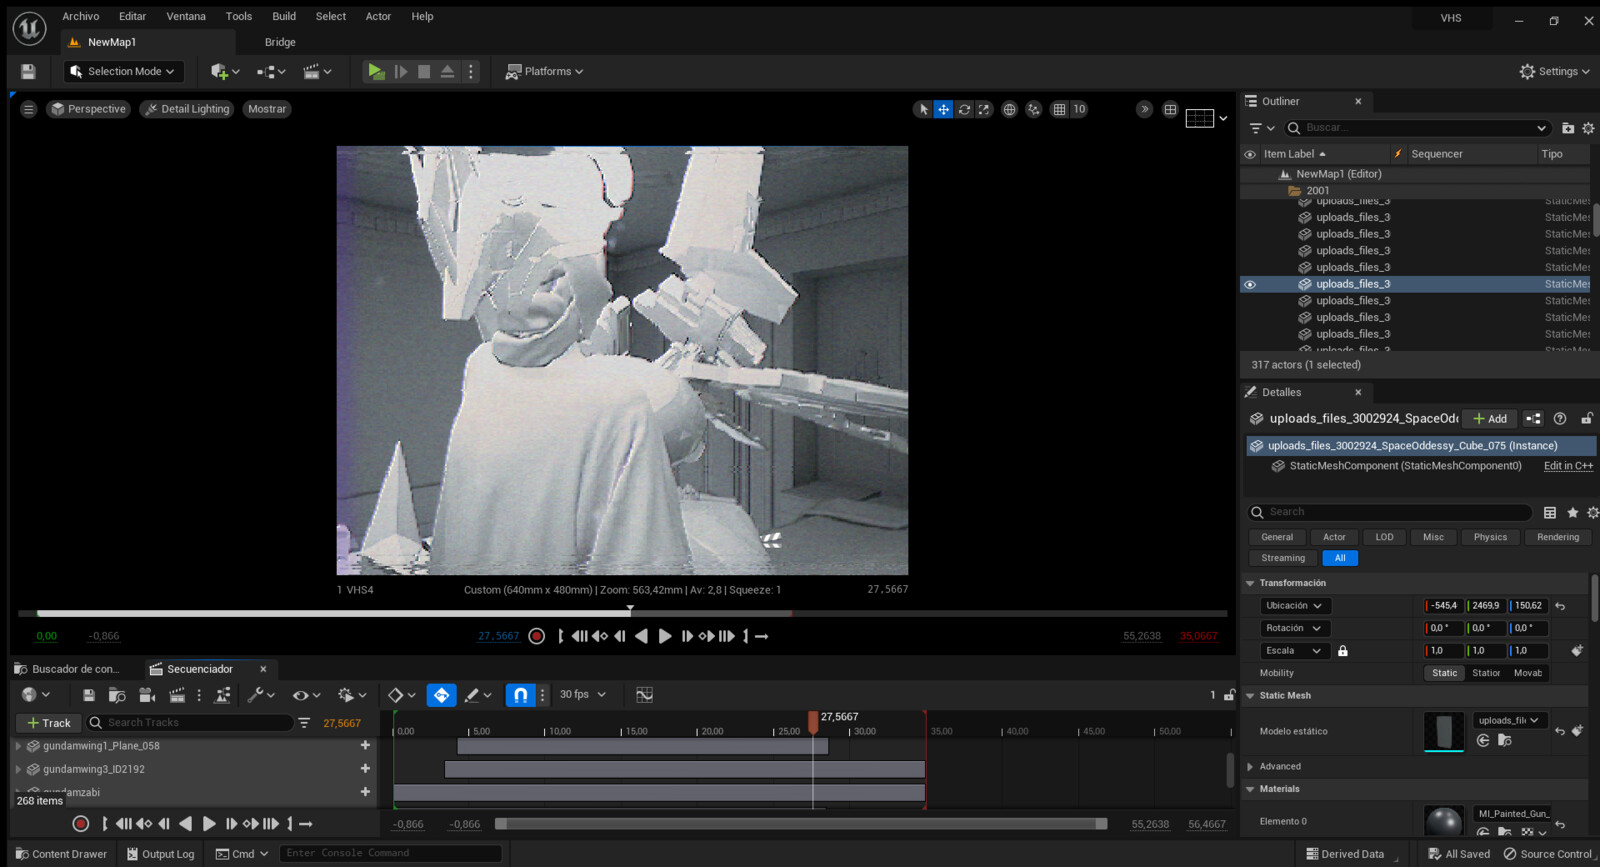The image size is (1600, 867).
Task: Open the Ventana menu
Action: (186, 16)
